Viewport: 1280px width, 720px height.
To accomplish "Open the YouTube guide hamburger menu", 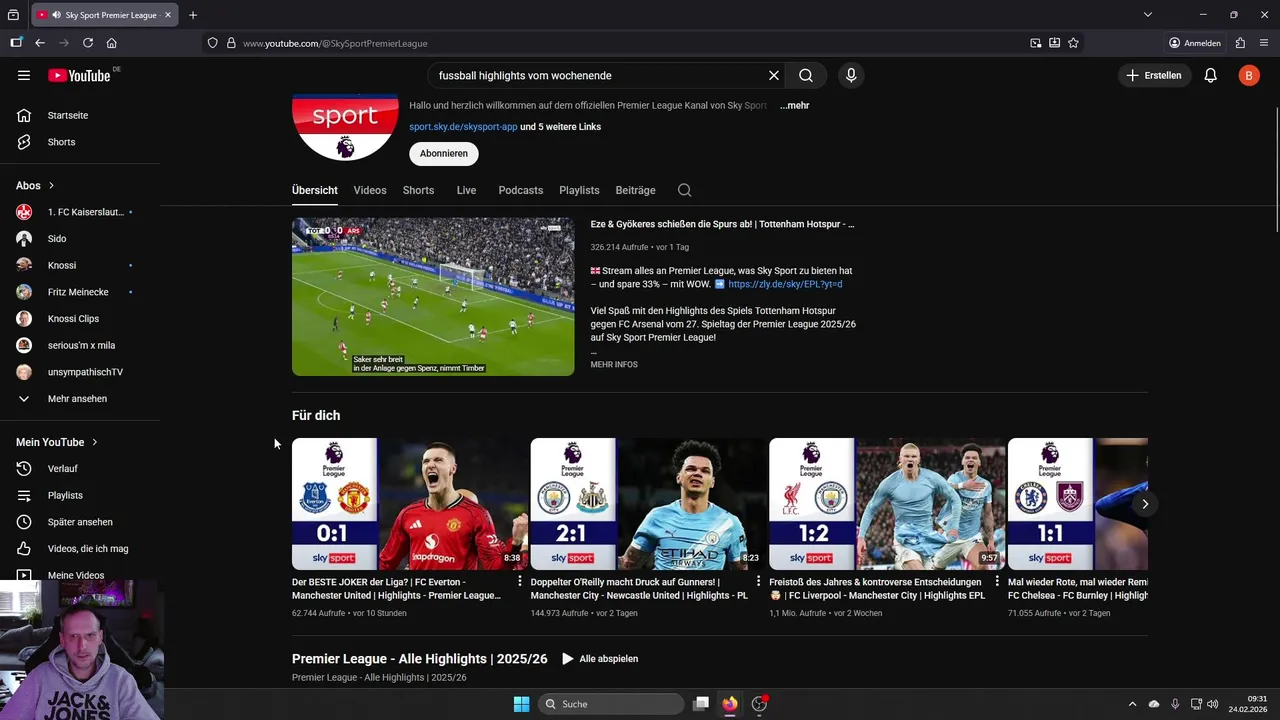I will coord(24,75).
